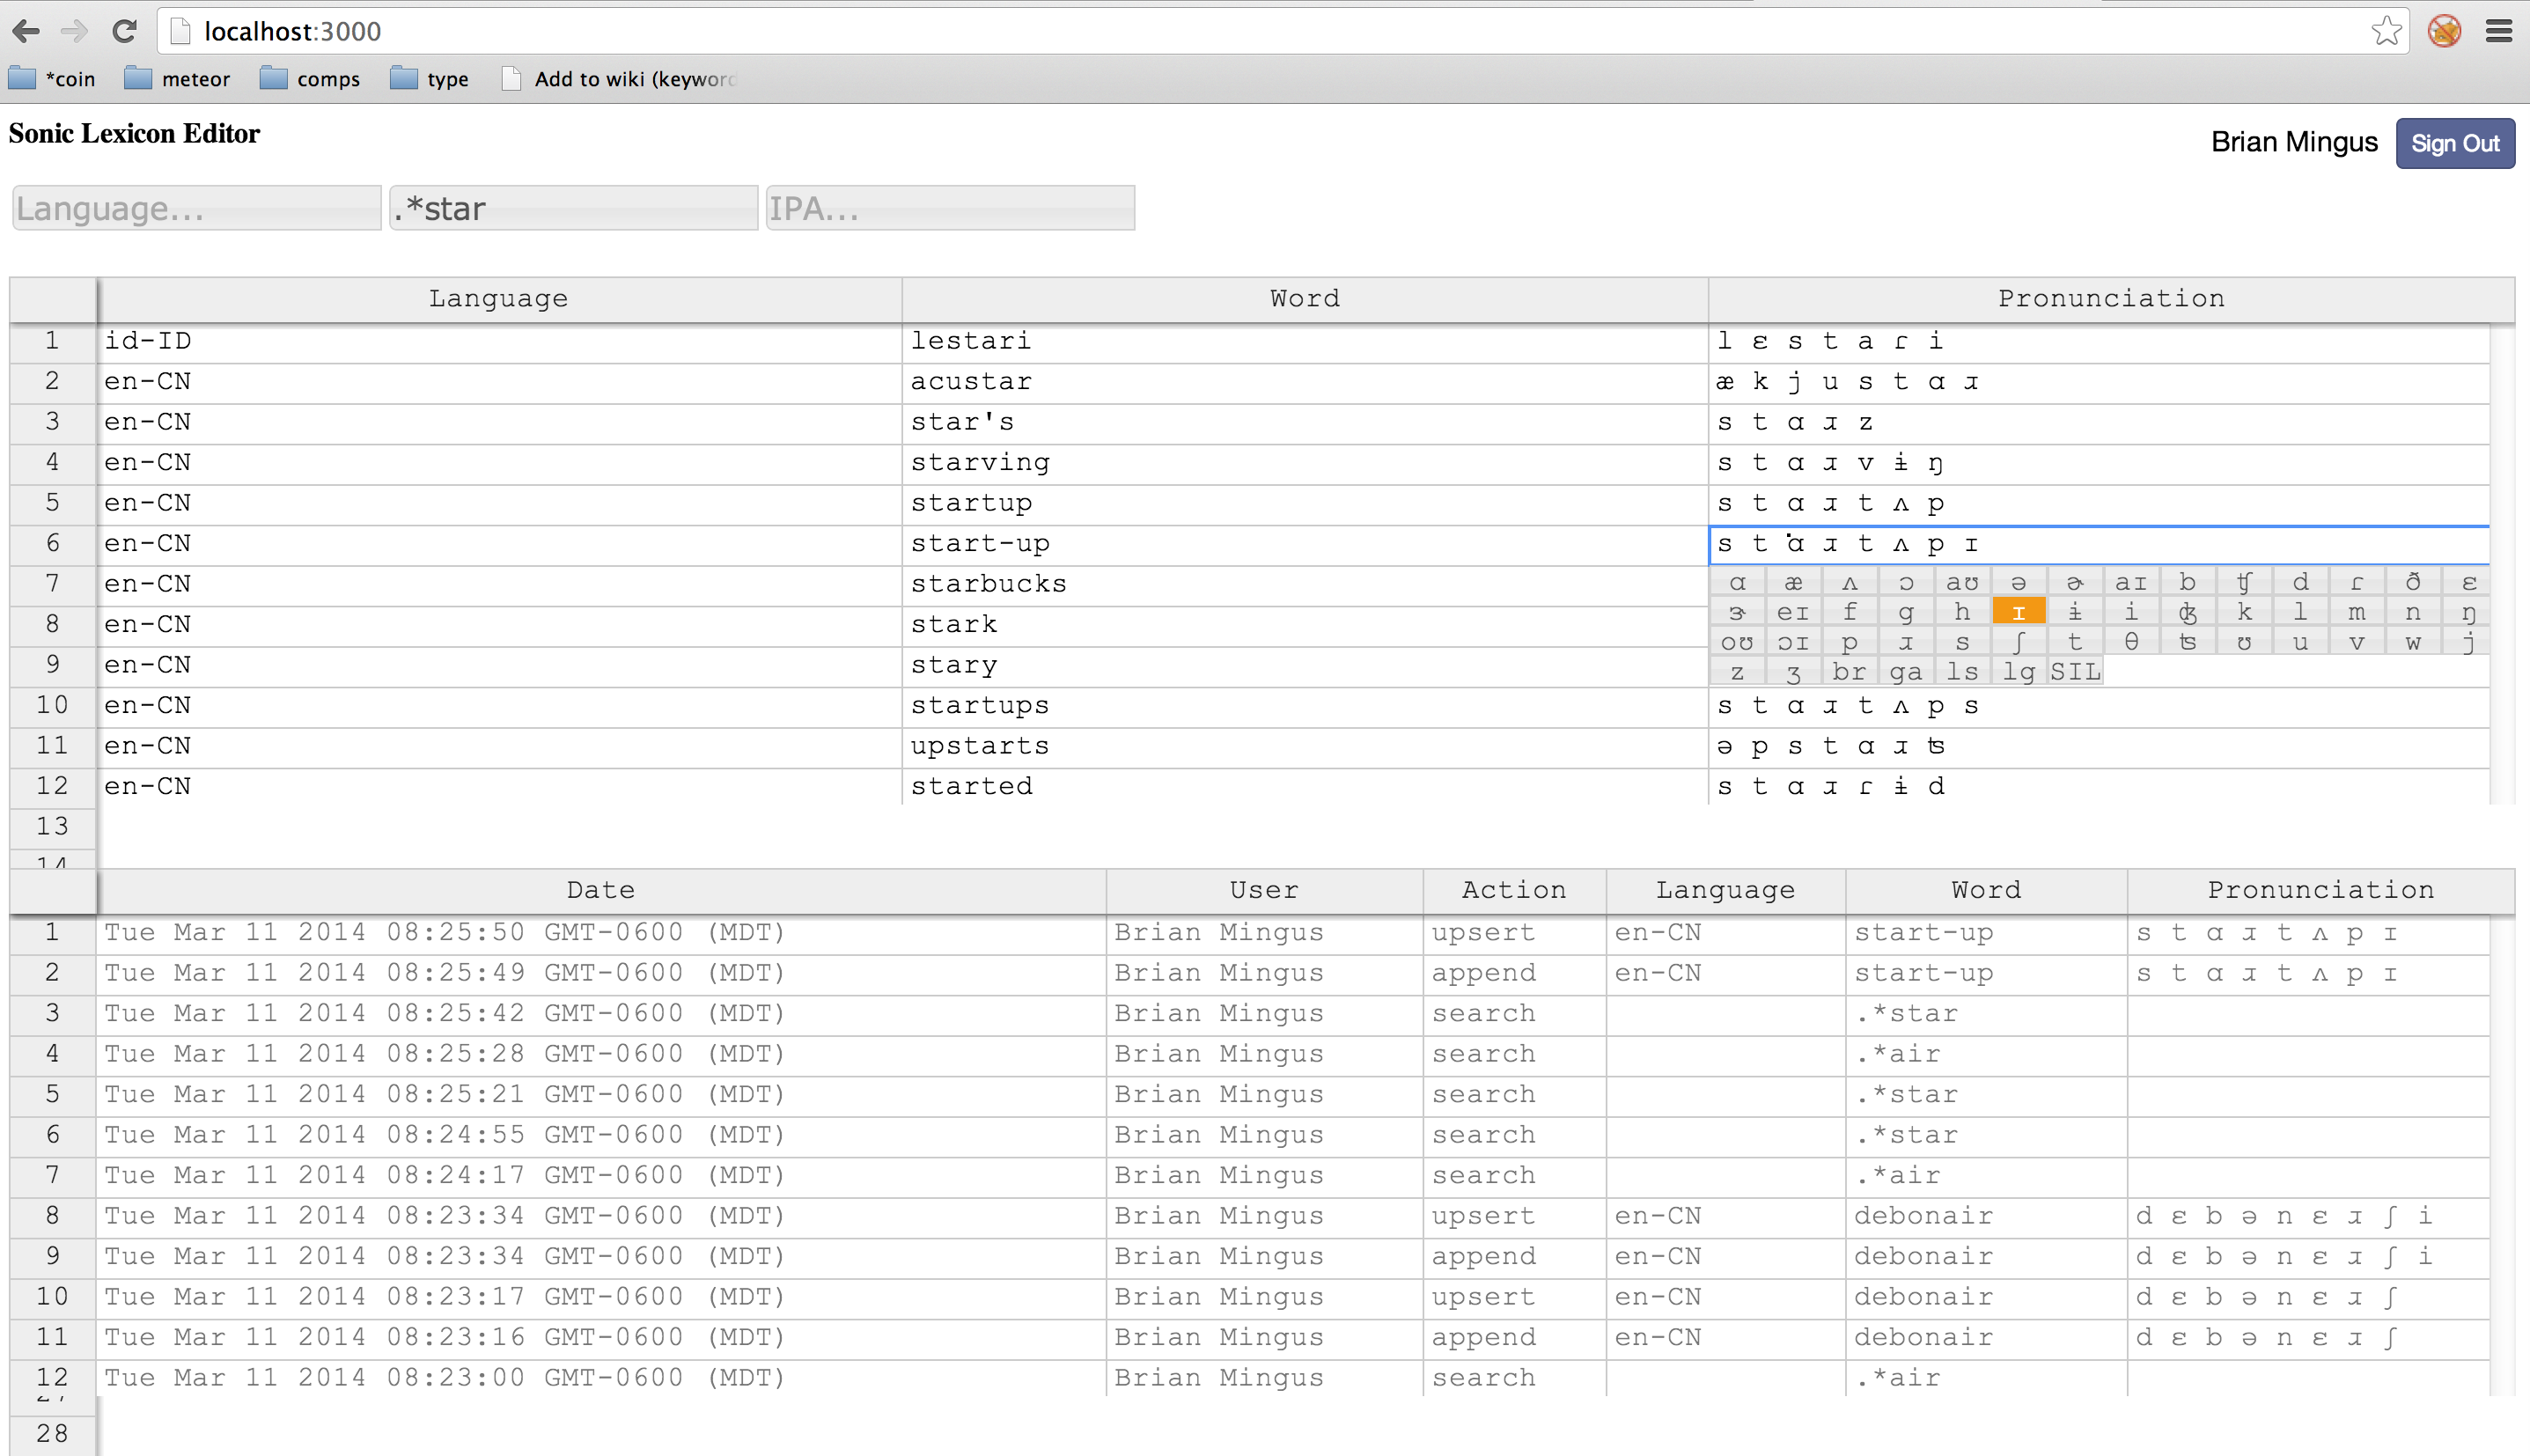Select the word cell 'starving'

tap(1305, 463)
